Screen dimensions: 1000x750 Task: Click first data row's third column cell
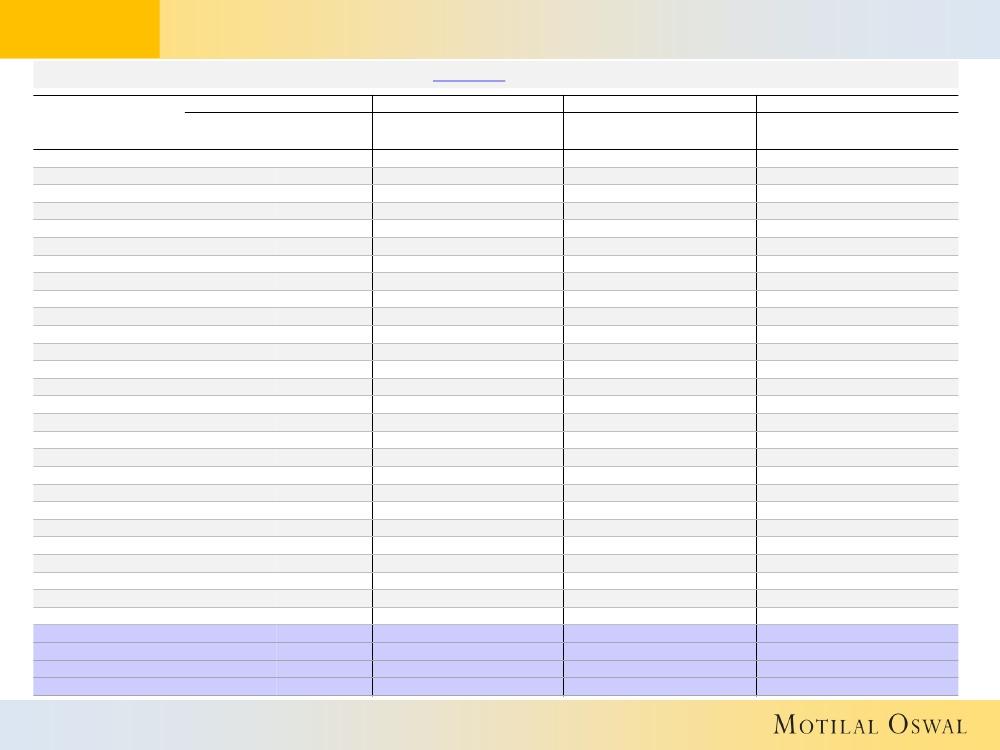coord(659,158)
